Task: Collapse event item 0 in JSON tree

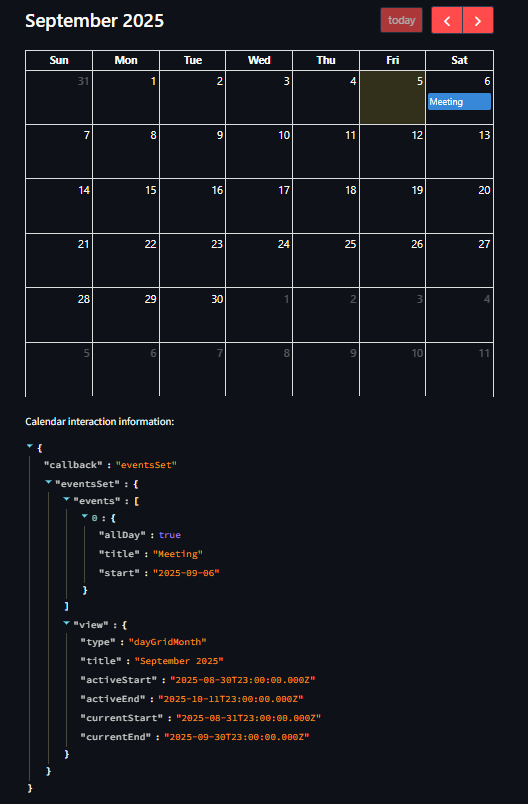Action: click(85, 517)
